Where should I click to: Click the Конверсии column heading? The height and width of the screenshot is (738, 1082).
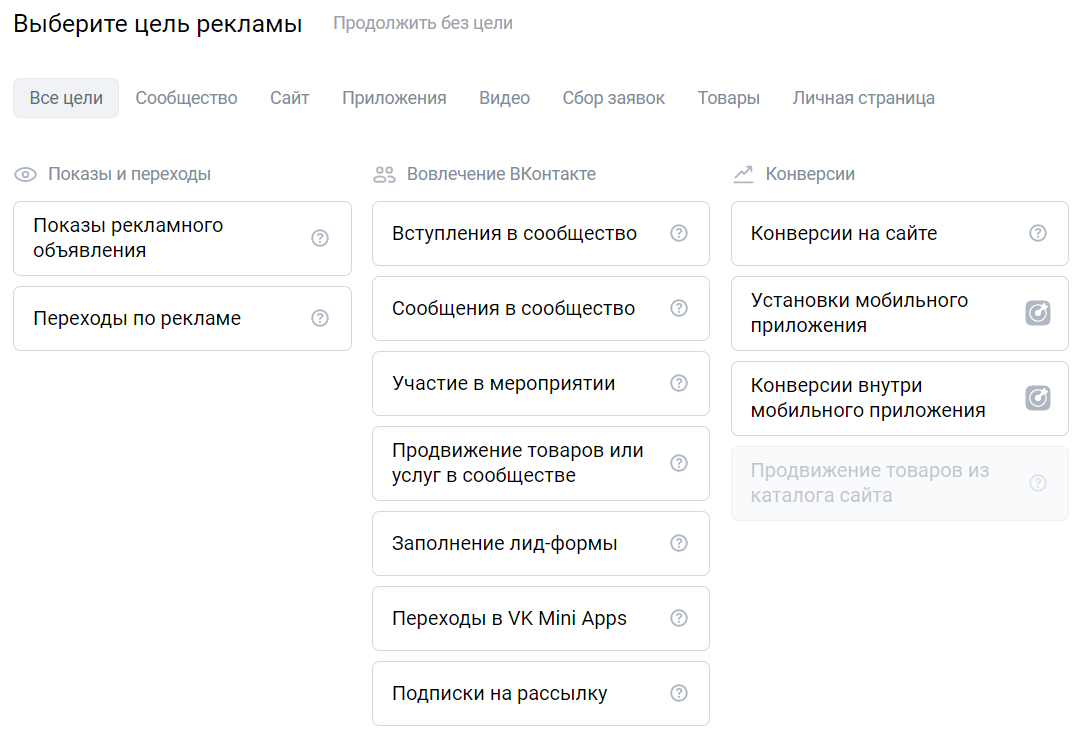point(810,174)
